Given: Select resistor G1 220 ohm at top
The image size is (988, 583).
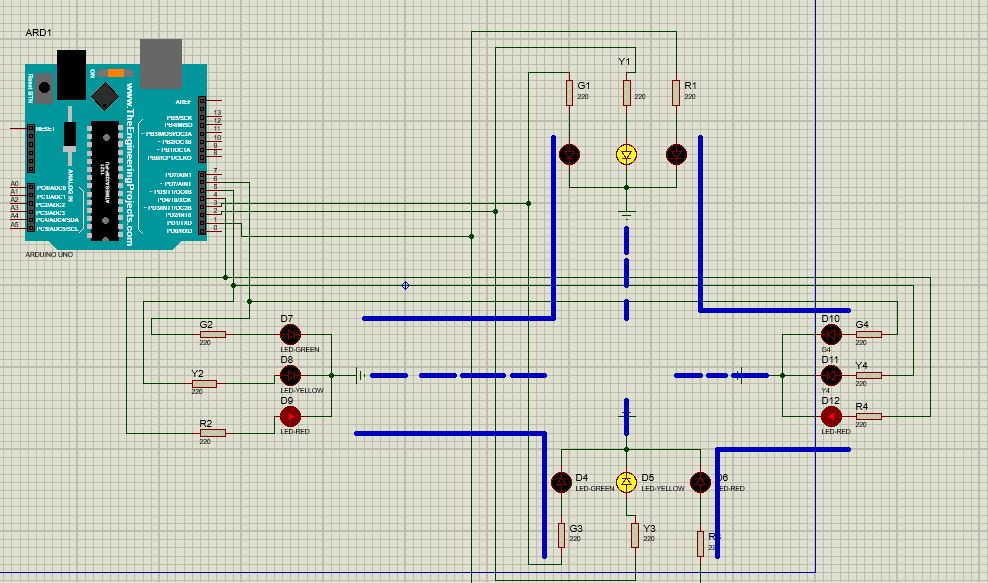Looking at the screenshot, I should pos(570,95).
